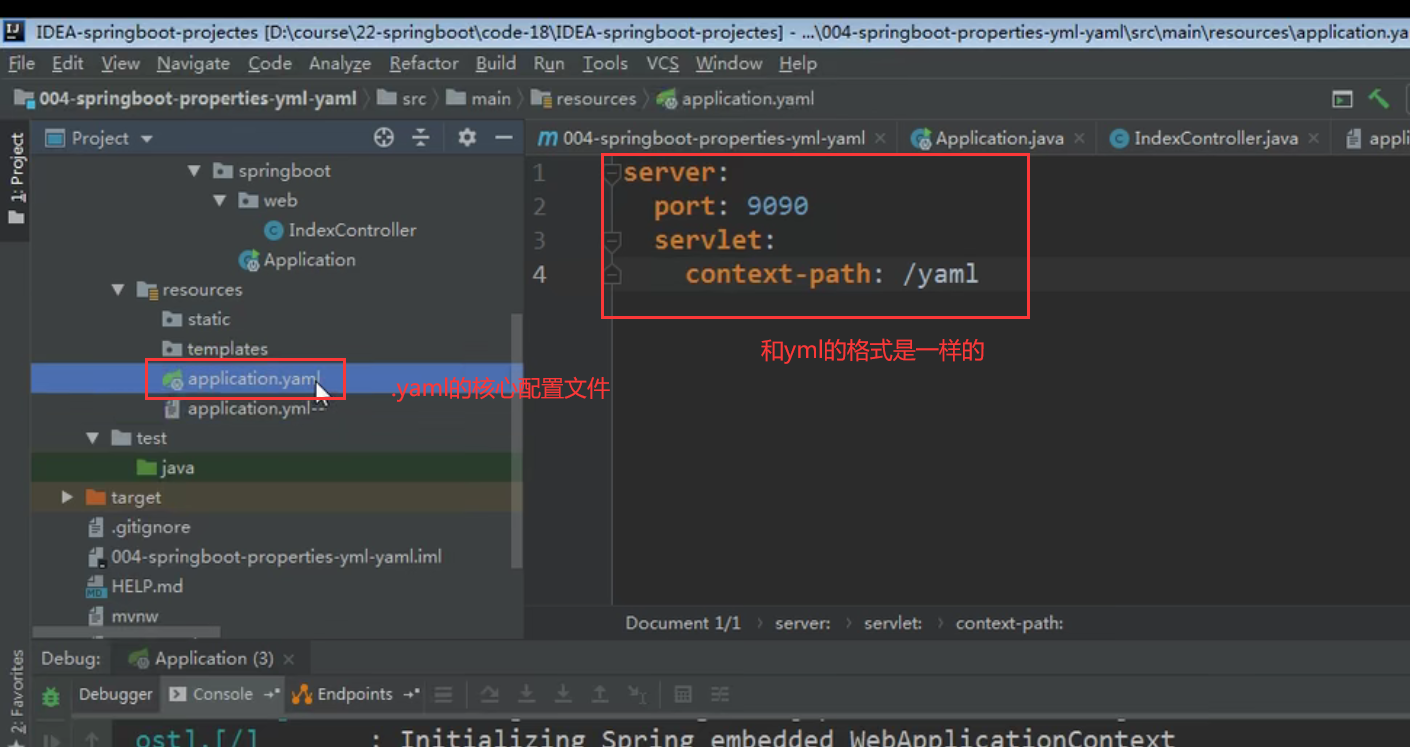Click the fold marker beside servlet line
The height and width of the screenshot is (747, 1410).
613,241
